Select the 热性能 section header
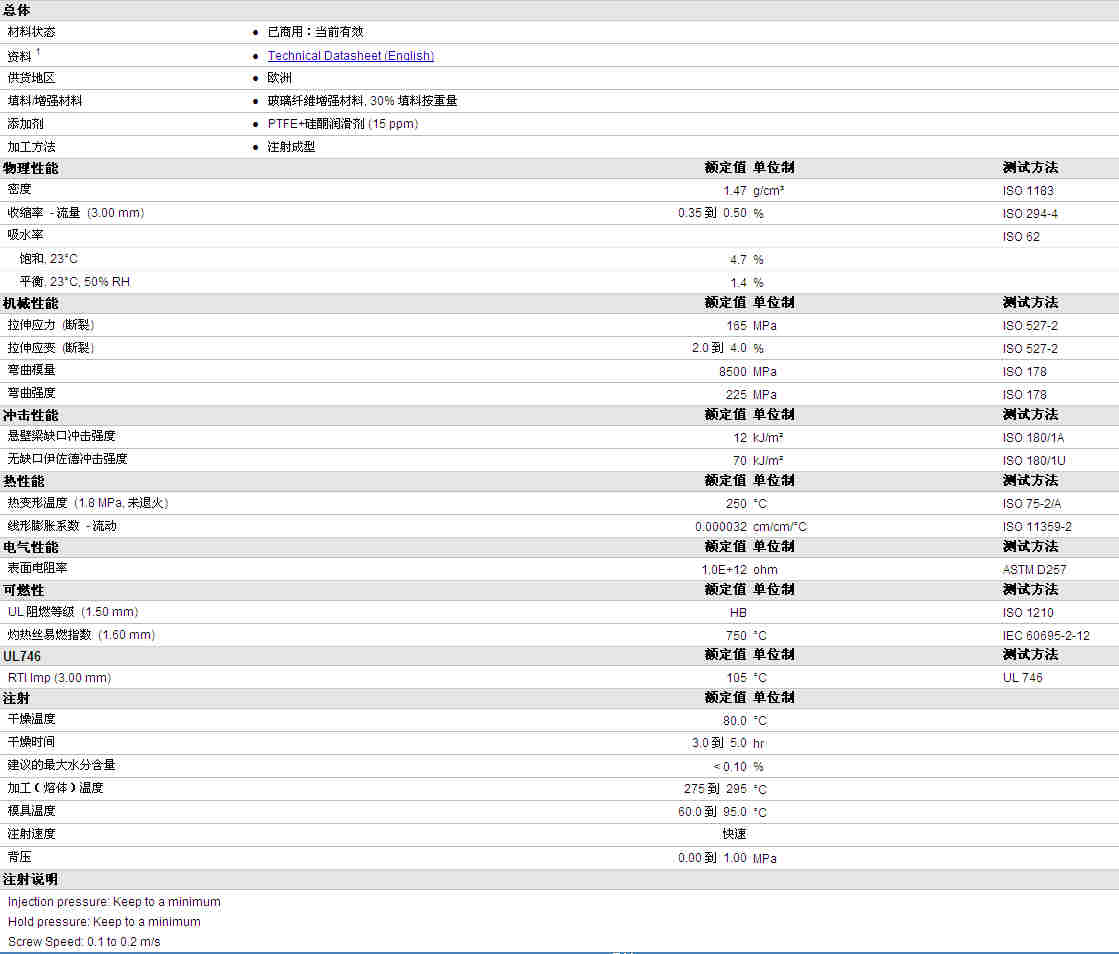Viewport: 1119px width, 954px height. pos(24,481)
